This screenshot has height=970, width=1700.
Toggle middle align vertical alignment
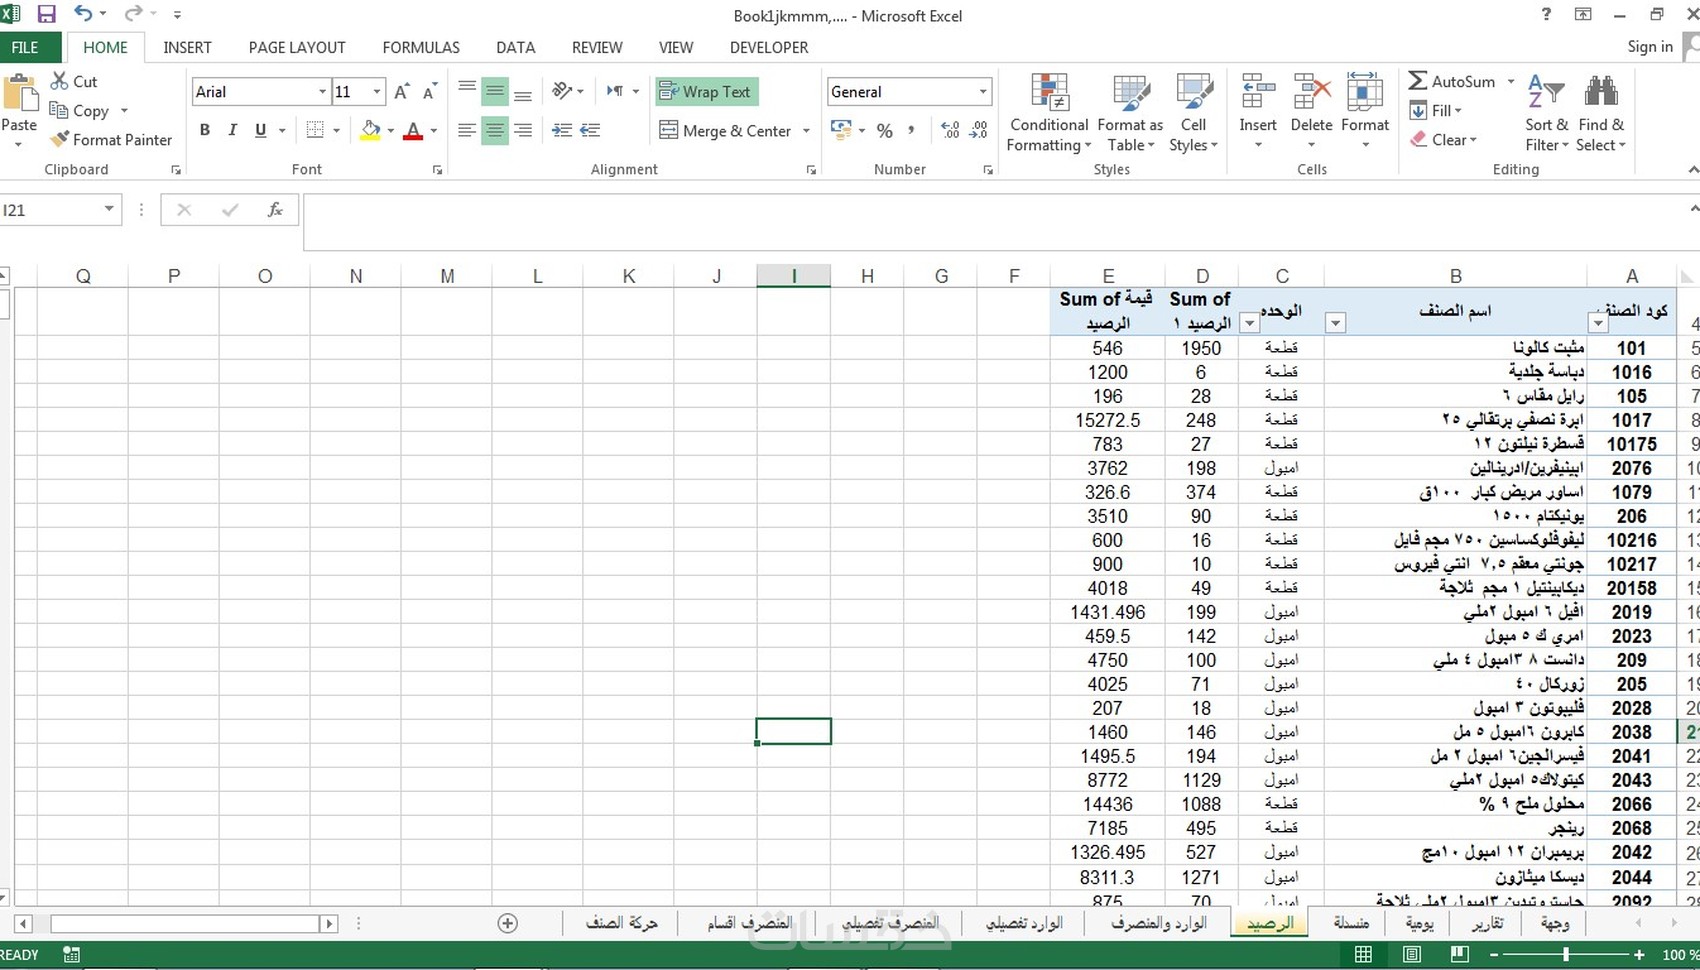tap(495, 91)
